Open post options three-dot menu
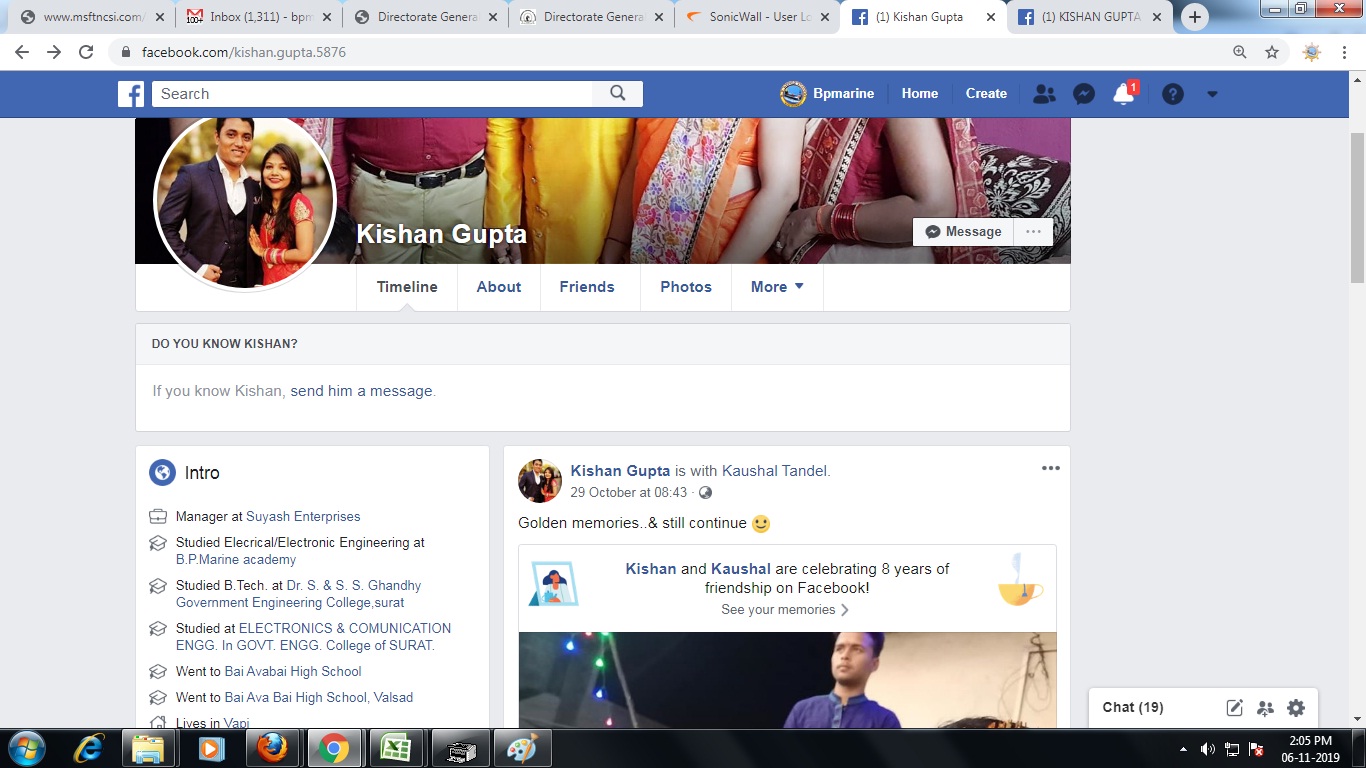 click(x=1050, y=468)
